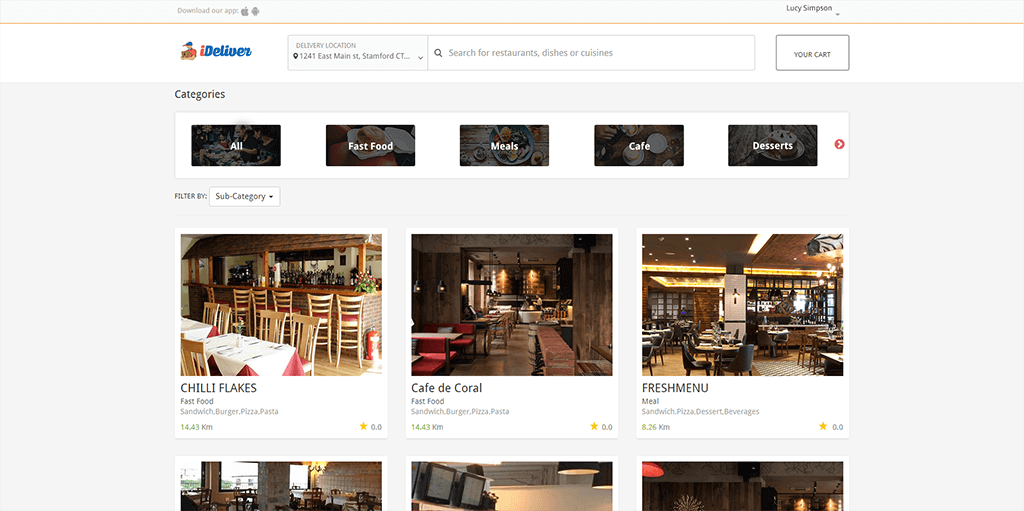Click the Cafe de Coral title
The width and height of the screenshot is (1024, 511).
(447, 388)
